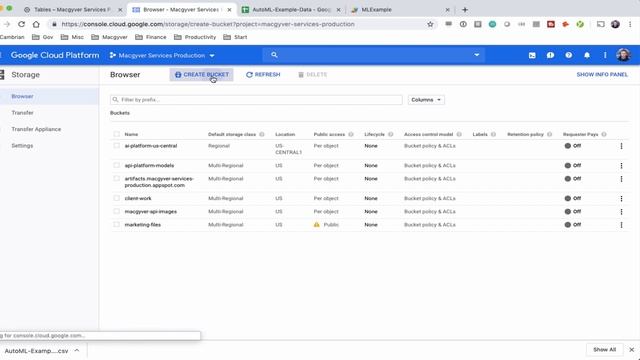Screen dimensions: 640x360
Task: Click the browser address bar URL
Action: coord(208,24)
